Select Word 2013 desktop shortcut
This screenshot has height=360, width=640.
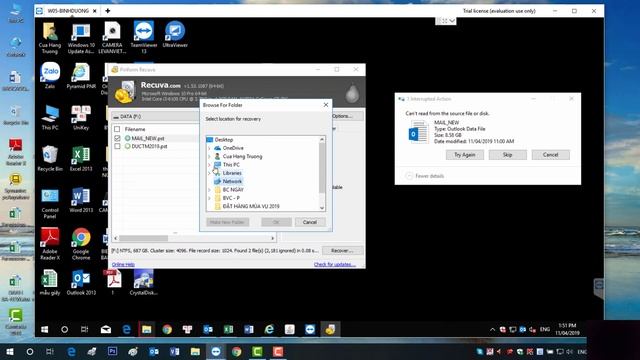81,200
